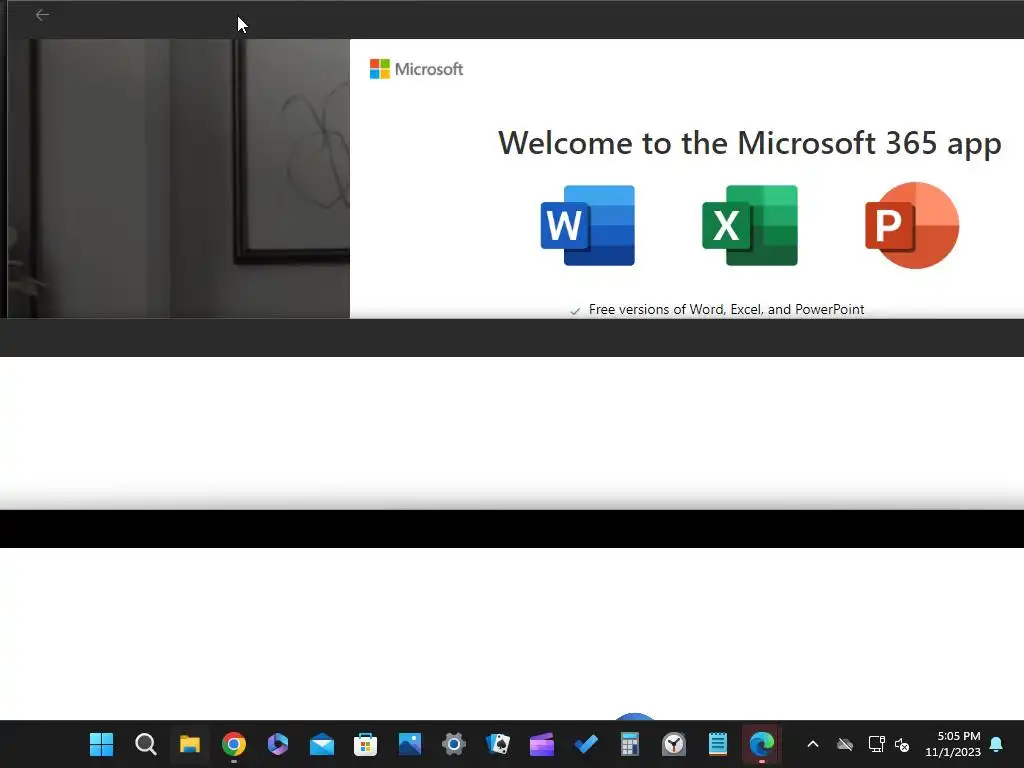Screen dimensions: 1024x768
Task: Open the Photos app from taskbar
Action: (410, 744)
